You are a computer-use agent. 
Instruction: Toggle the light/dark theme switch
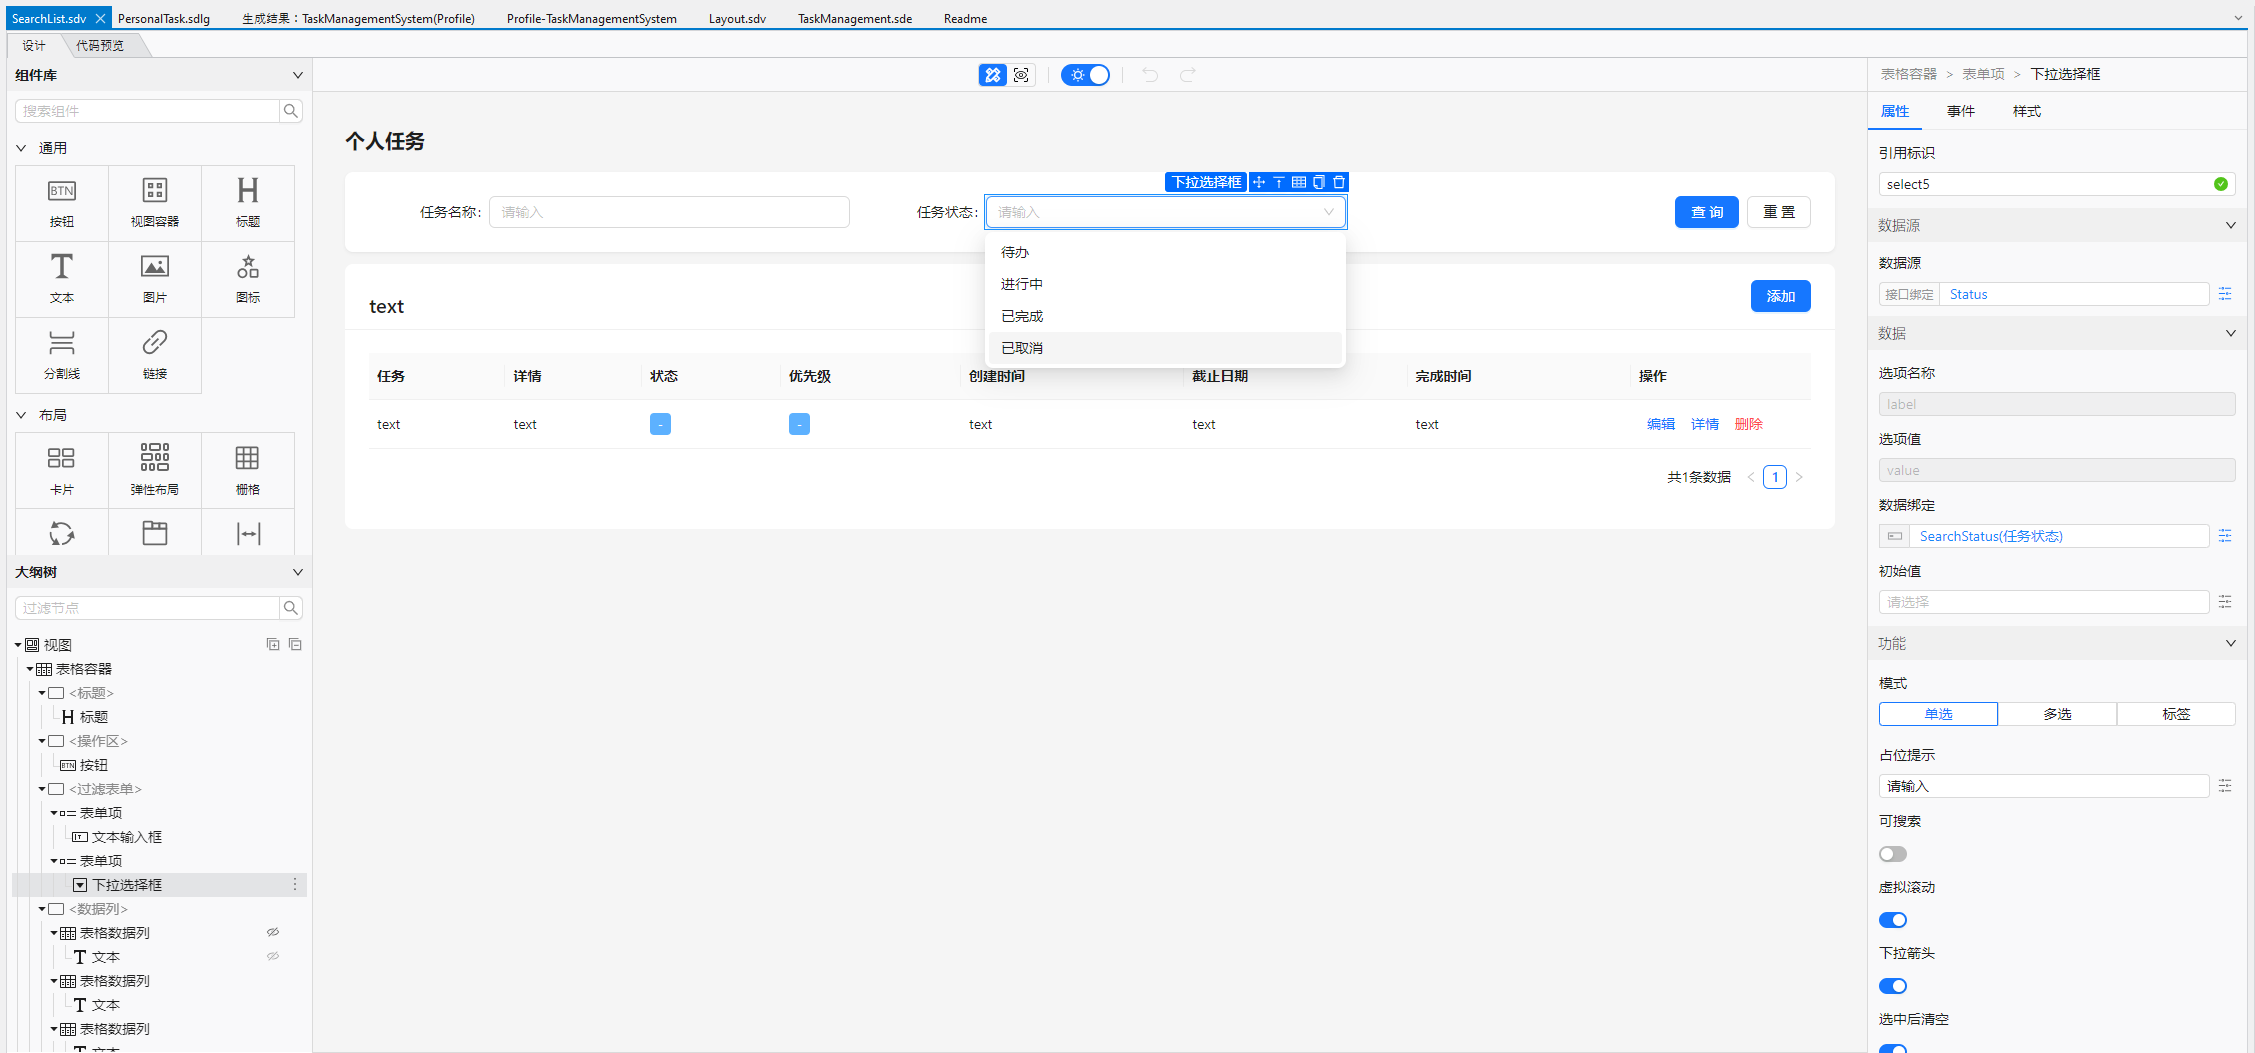[x=1085, y=75]
